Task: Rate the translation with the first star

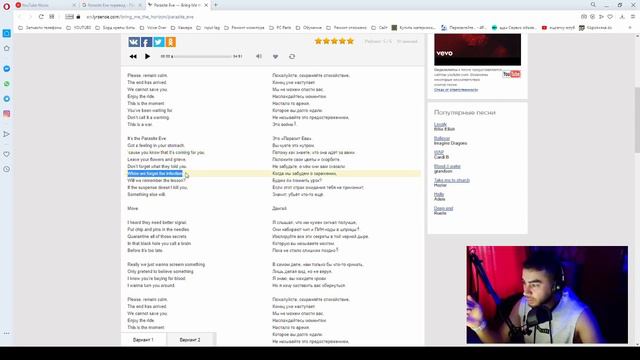Action: point(318,41)
